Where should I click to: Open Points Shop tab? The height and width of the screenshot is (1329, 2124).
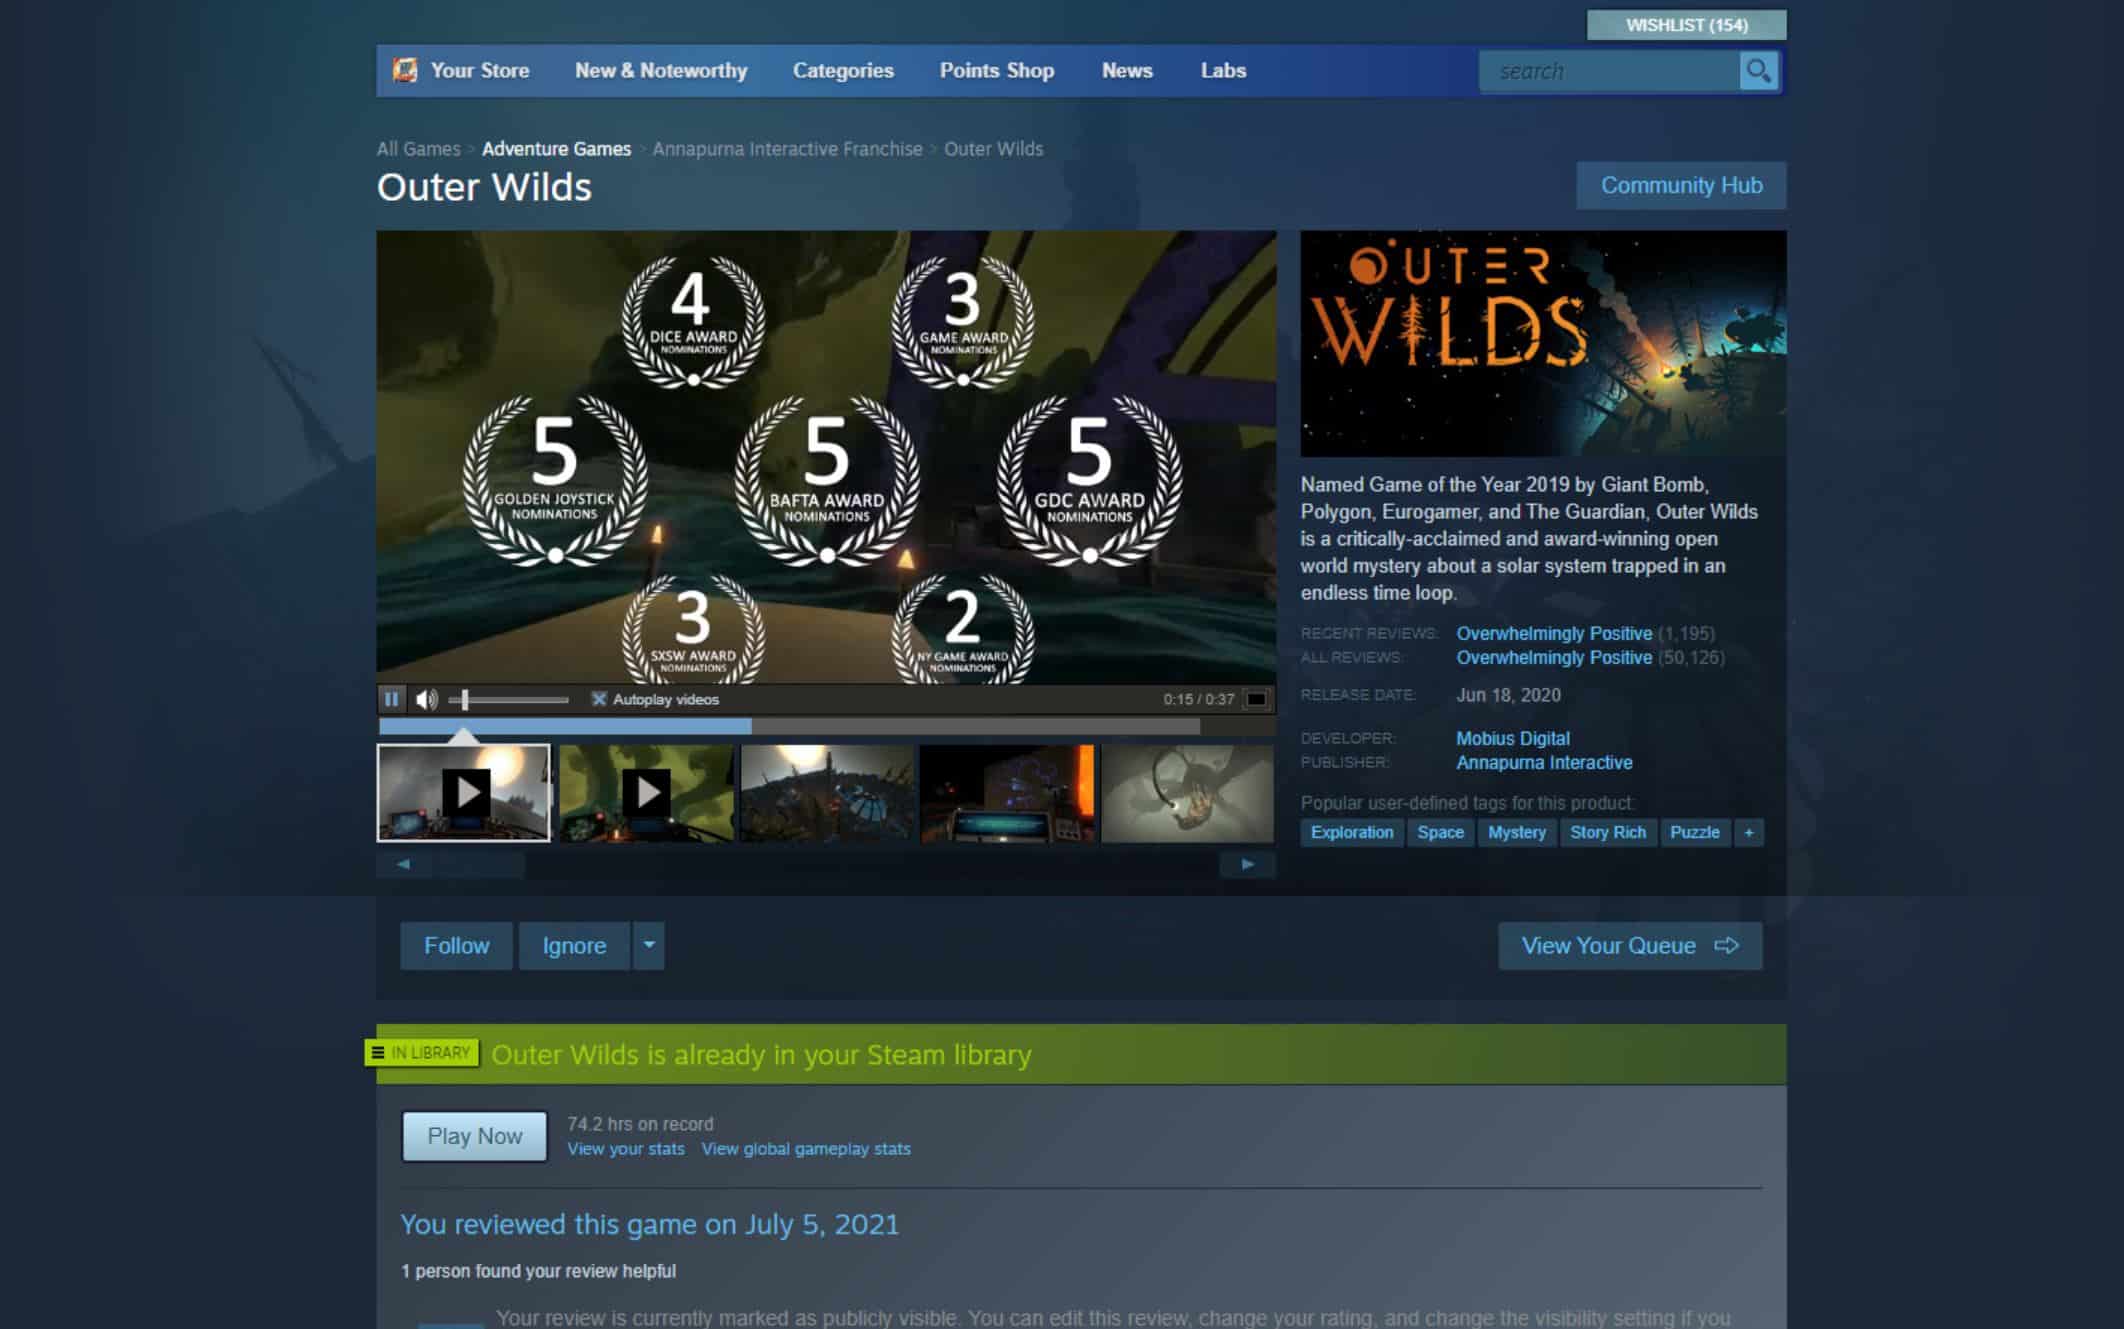coord(997,70)
